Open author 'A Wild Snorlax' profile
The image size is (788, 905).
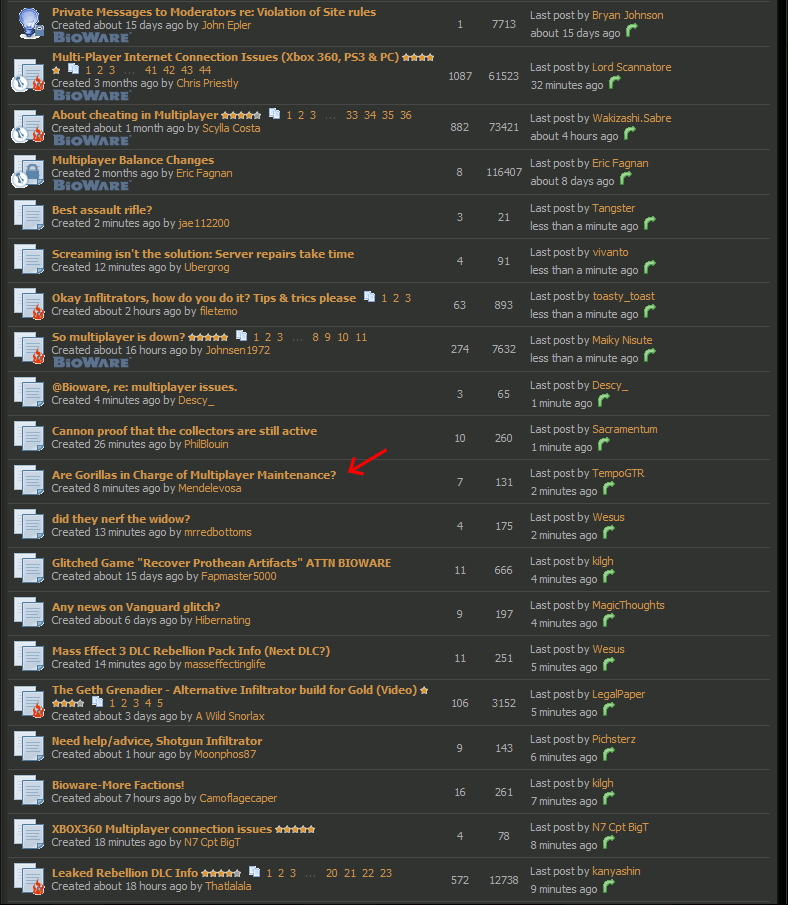pyautogui.click(x=230, y=716)
